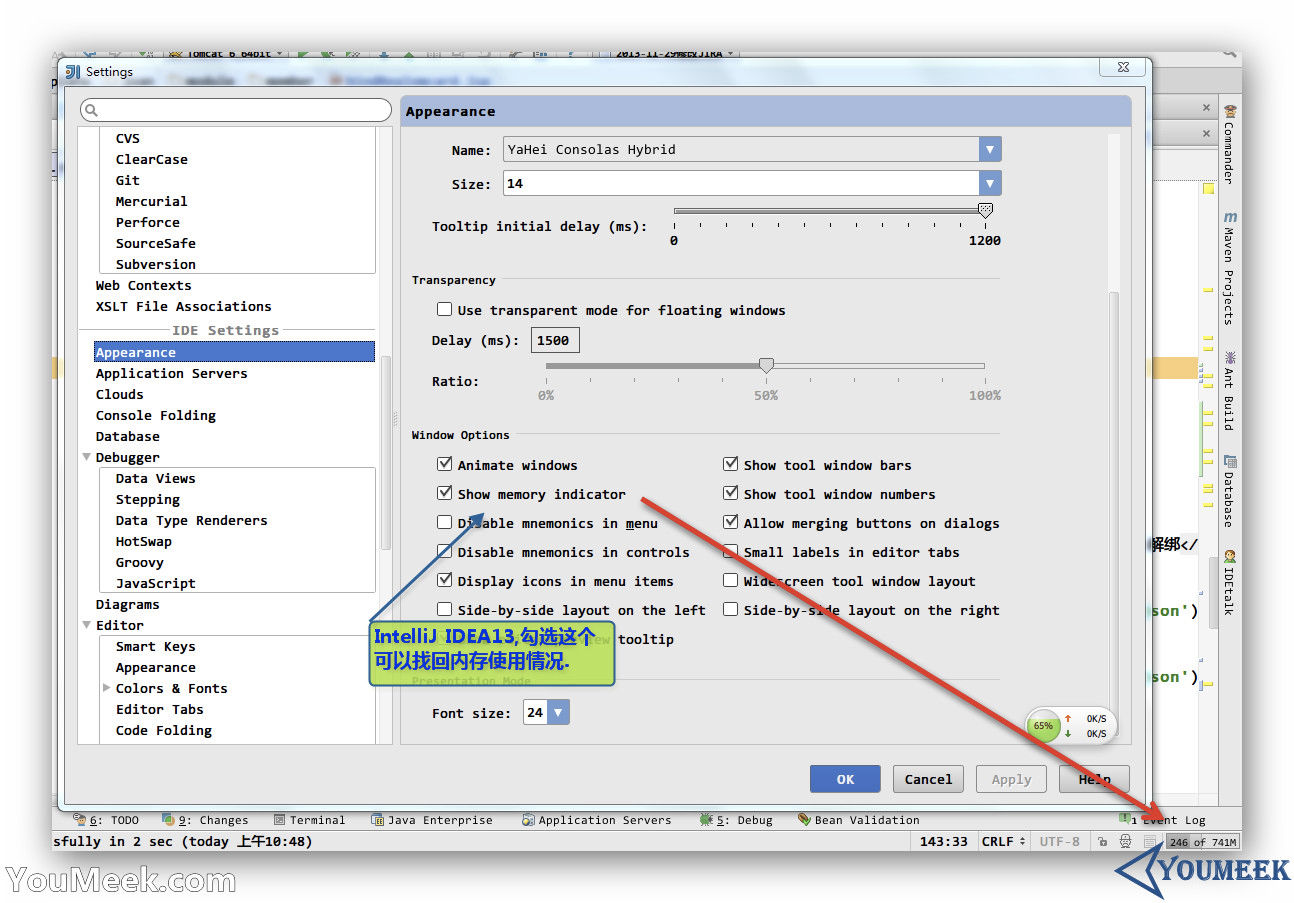Expand the Colors & Fonts node
Viewport: 1294px width, 903px height.
click(x=107, y=688)
